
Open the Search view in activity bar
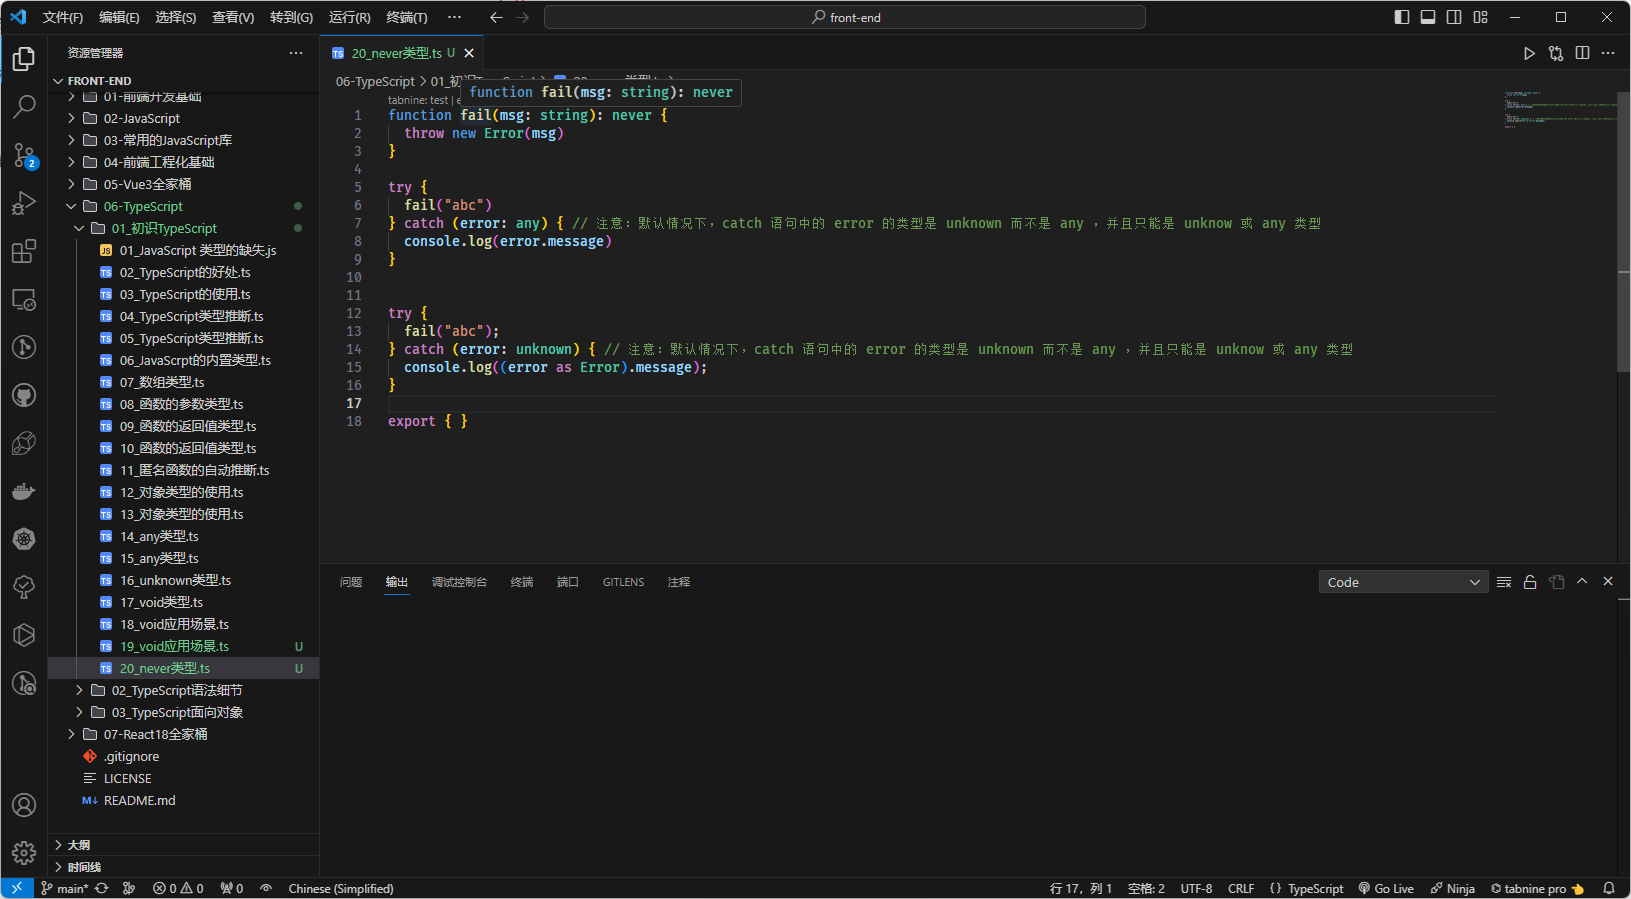coord(24,106)
